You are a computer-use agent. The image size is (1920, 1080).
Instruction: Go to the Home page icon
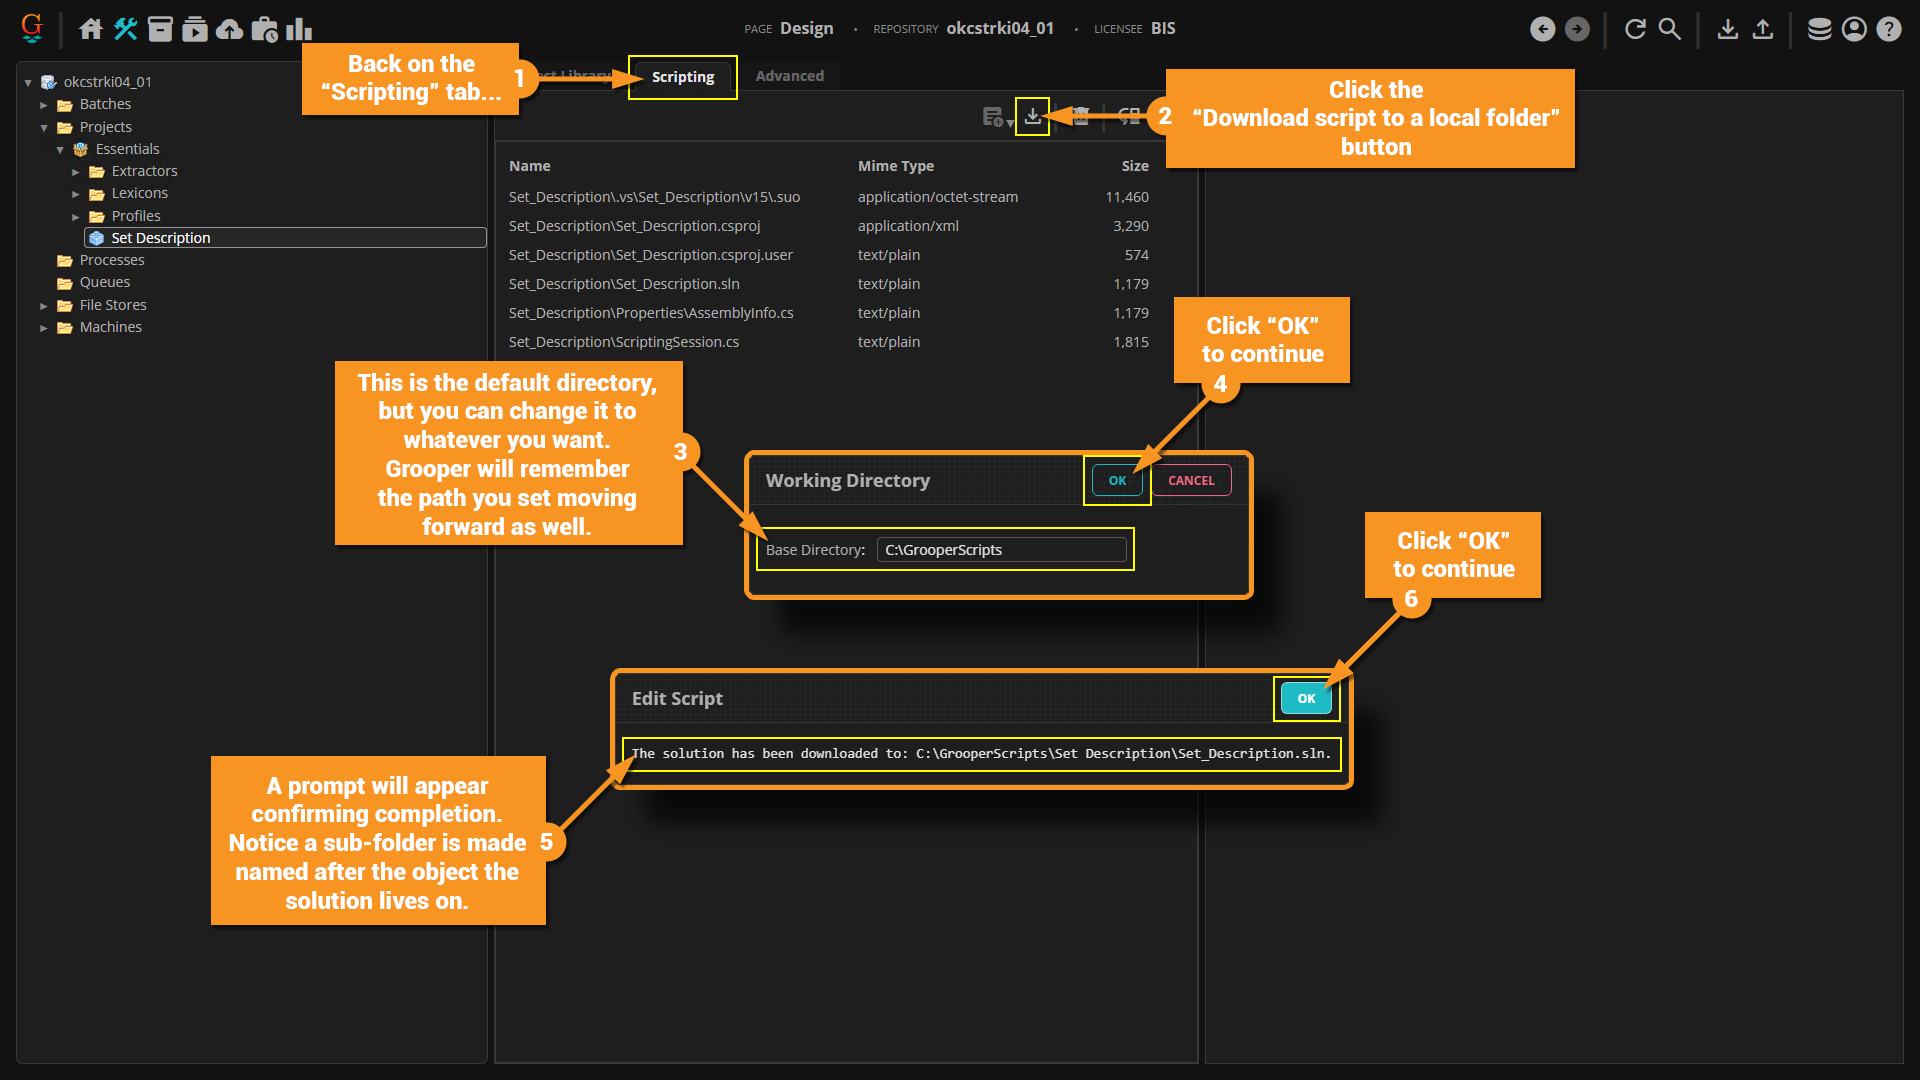pyautogui.click(x=91, y=29)
